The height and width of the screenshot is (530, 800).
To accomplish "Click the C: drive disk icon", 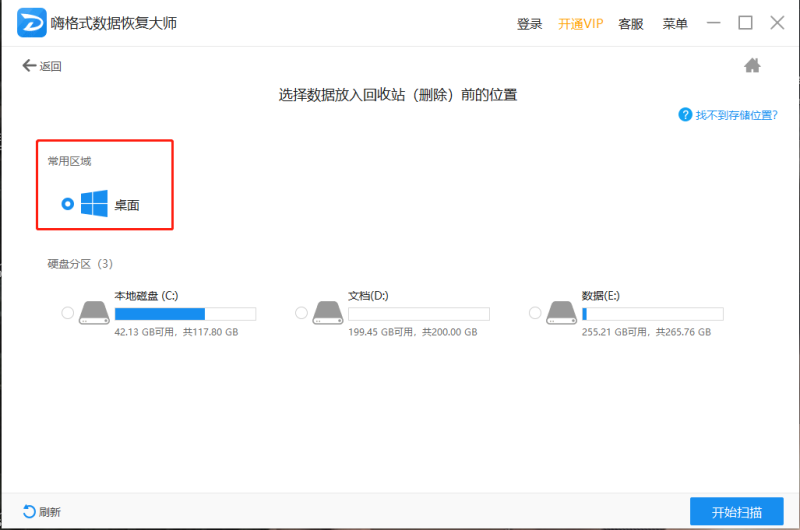I will pyautogui.click(x=94, y=313).
